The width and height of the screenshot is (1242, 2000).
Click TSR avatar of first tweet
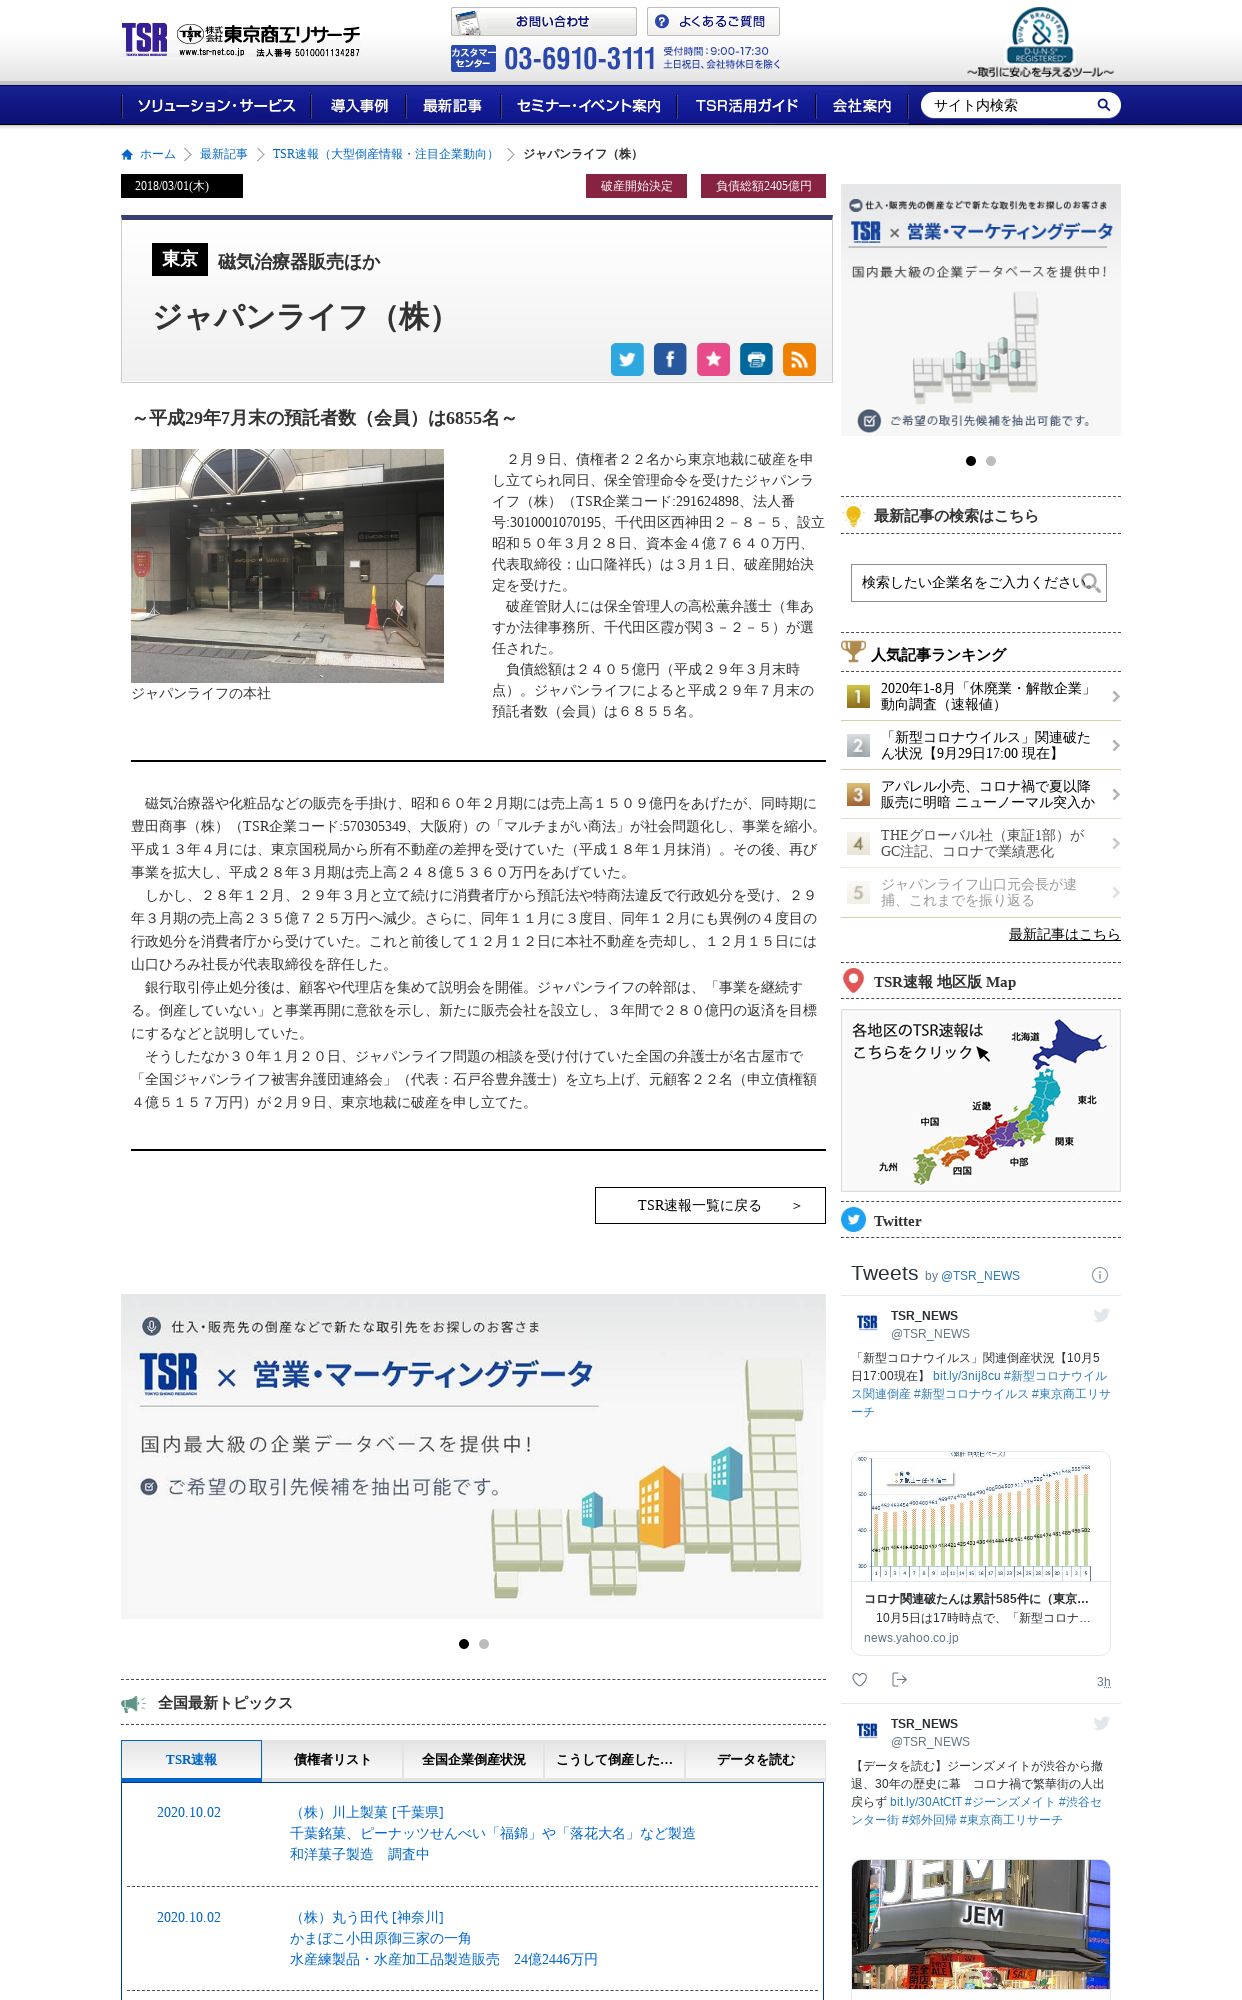(867, 1322)
